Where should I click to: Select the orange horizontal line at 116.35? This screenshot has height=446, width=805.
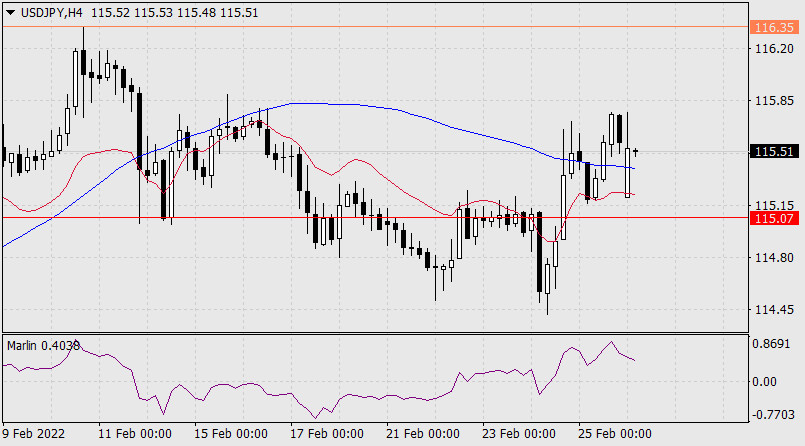pos(375,27)
